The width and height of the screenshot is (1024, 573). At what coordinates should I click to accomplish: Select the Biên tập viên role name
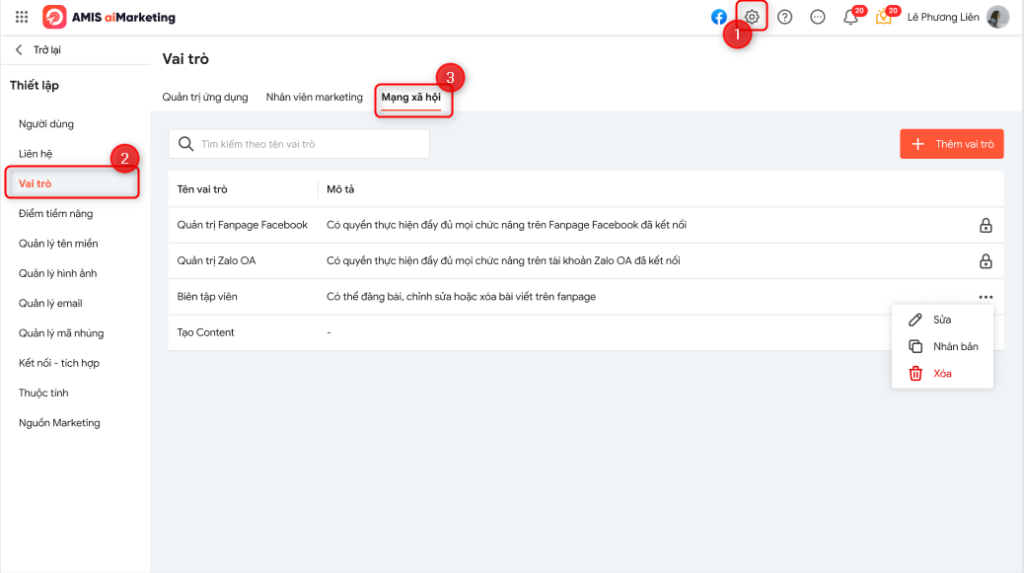(207, 297)
